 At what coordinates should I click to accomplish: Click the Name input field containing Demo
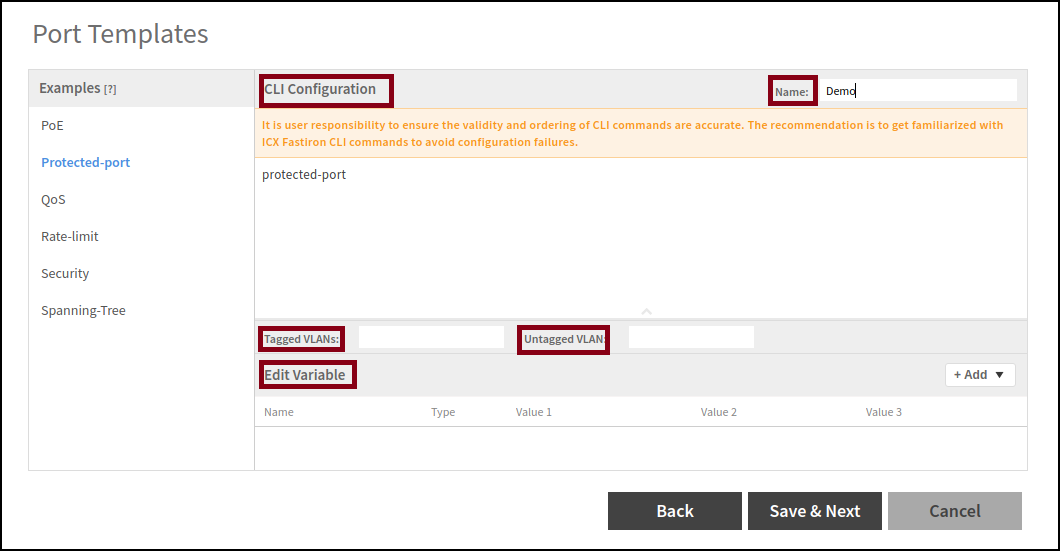pos(917,91)
